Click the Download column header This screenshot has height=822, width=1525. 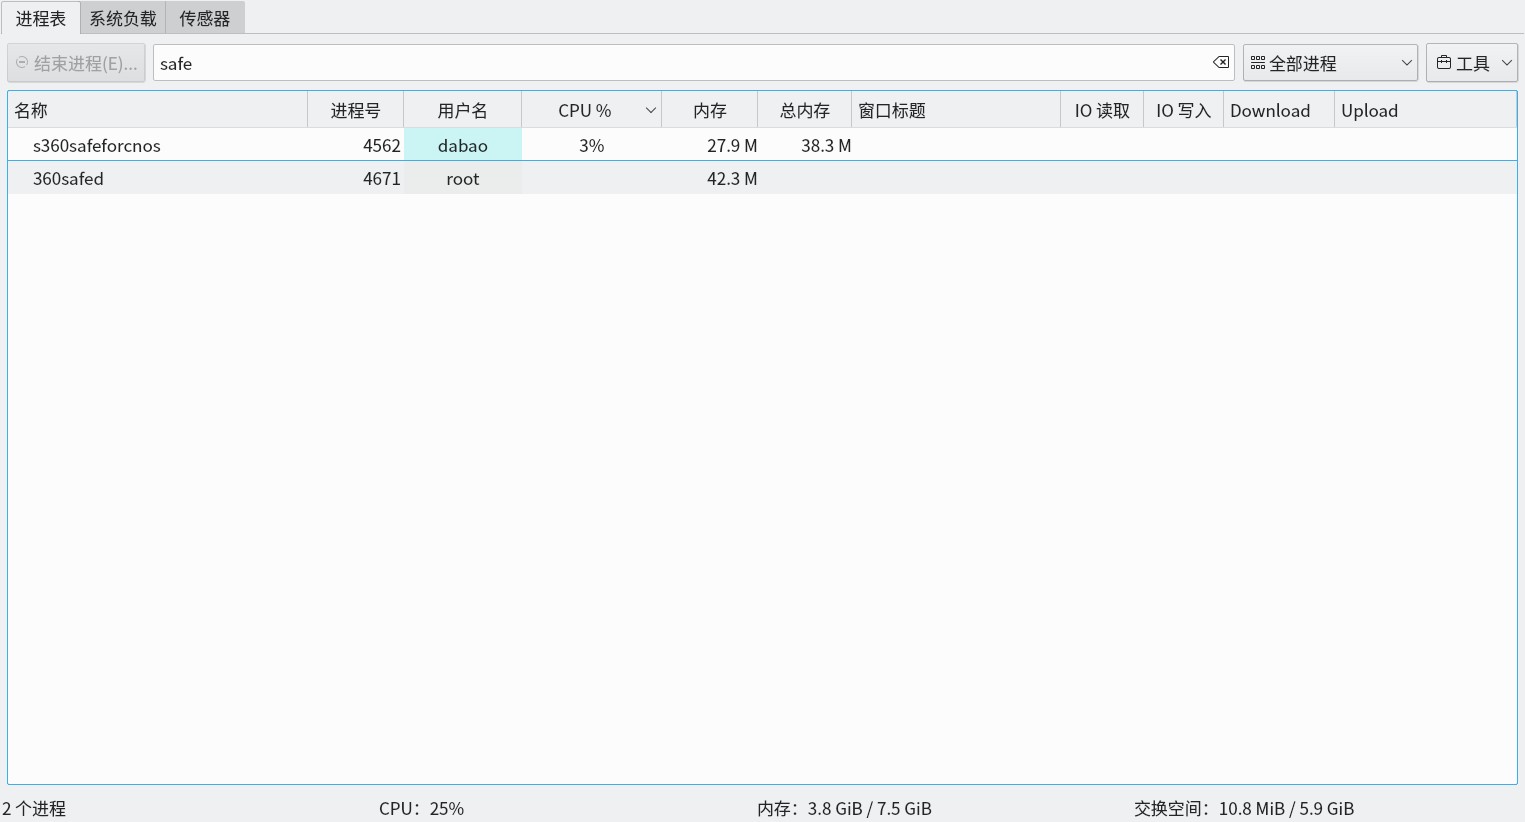1279,111
